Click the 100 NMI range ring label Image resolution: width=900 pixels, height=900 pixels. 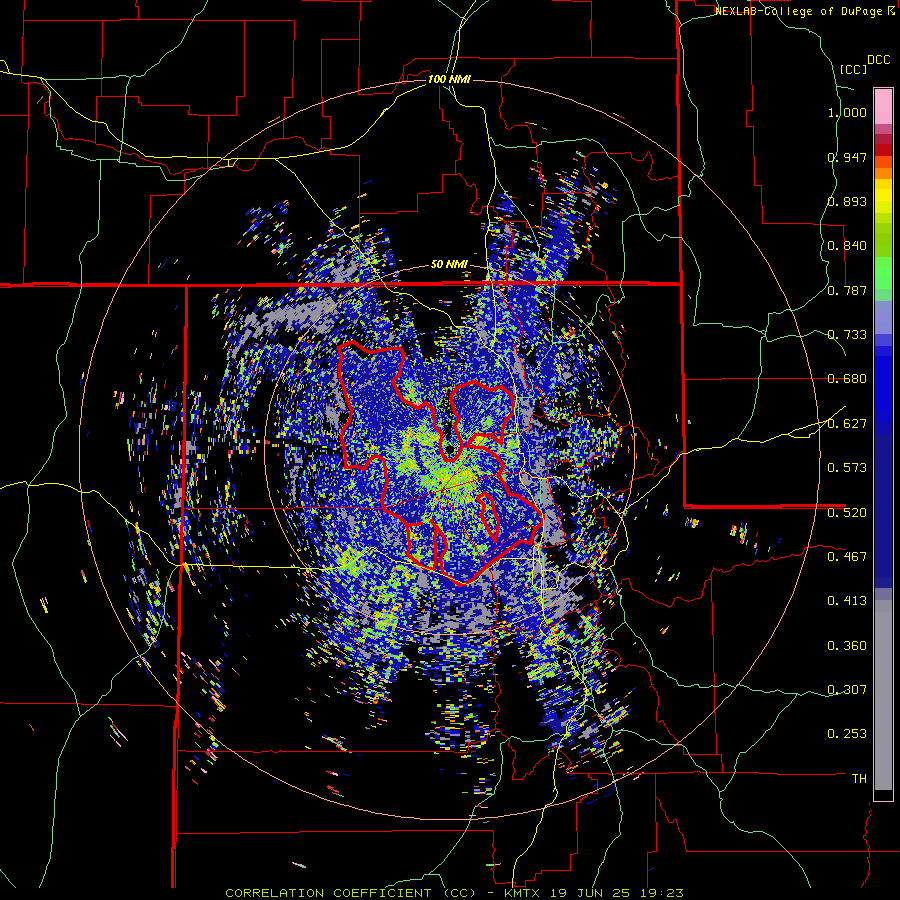449,79
